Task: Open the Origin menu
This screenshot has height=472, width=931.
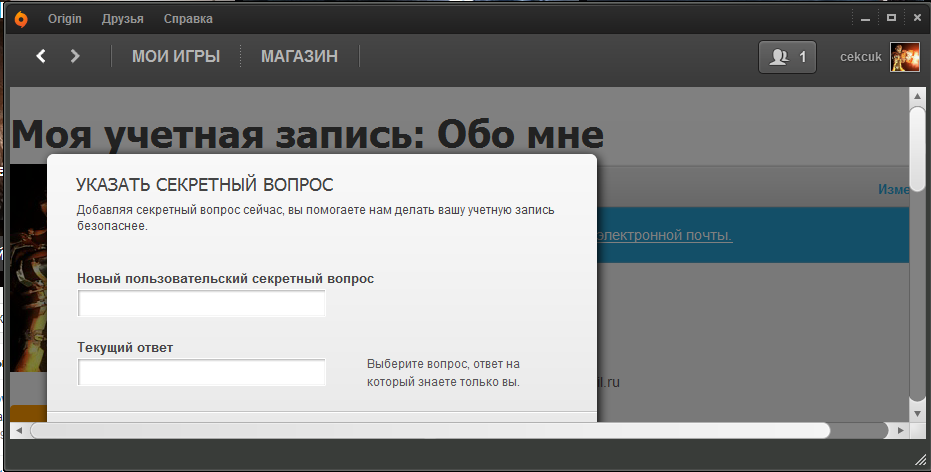Action: point(64,19)
